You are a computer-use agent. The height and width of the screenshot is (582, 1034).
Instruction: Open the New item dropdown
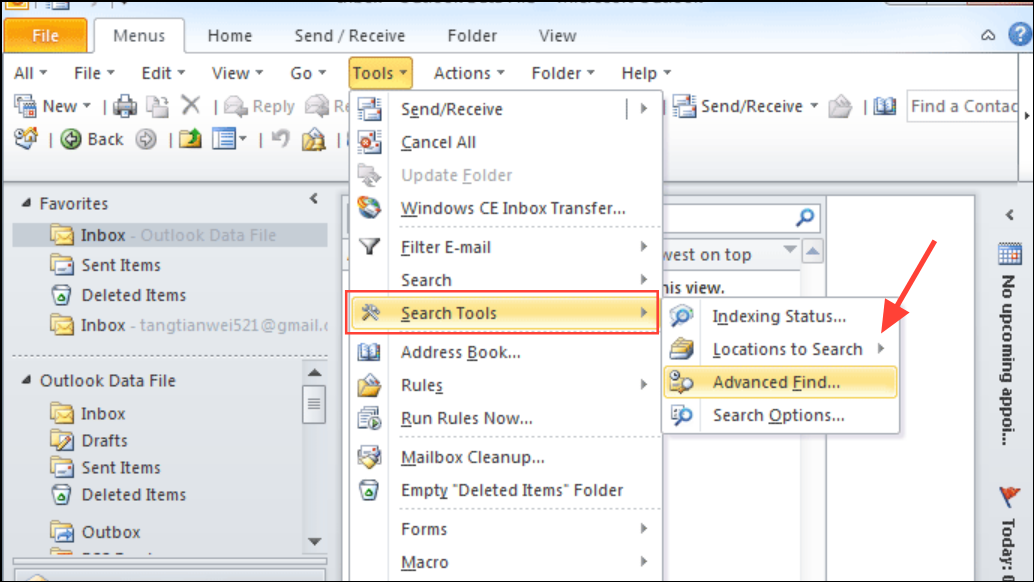click(53, 106)
